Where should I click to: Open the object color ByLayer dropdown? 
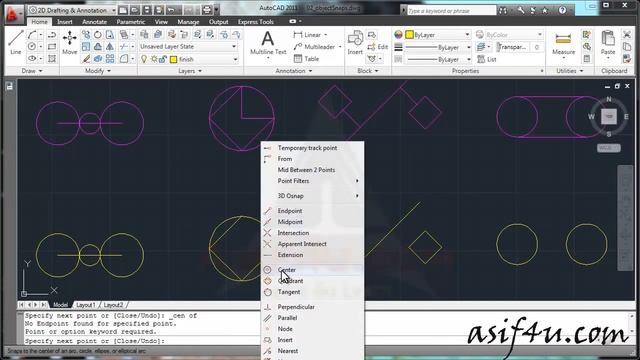[x=438, y=35]
